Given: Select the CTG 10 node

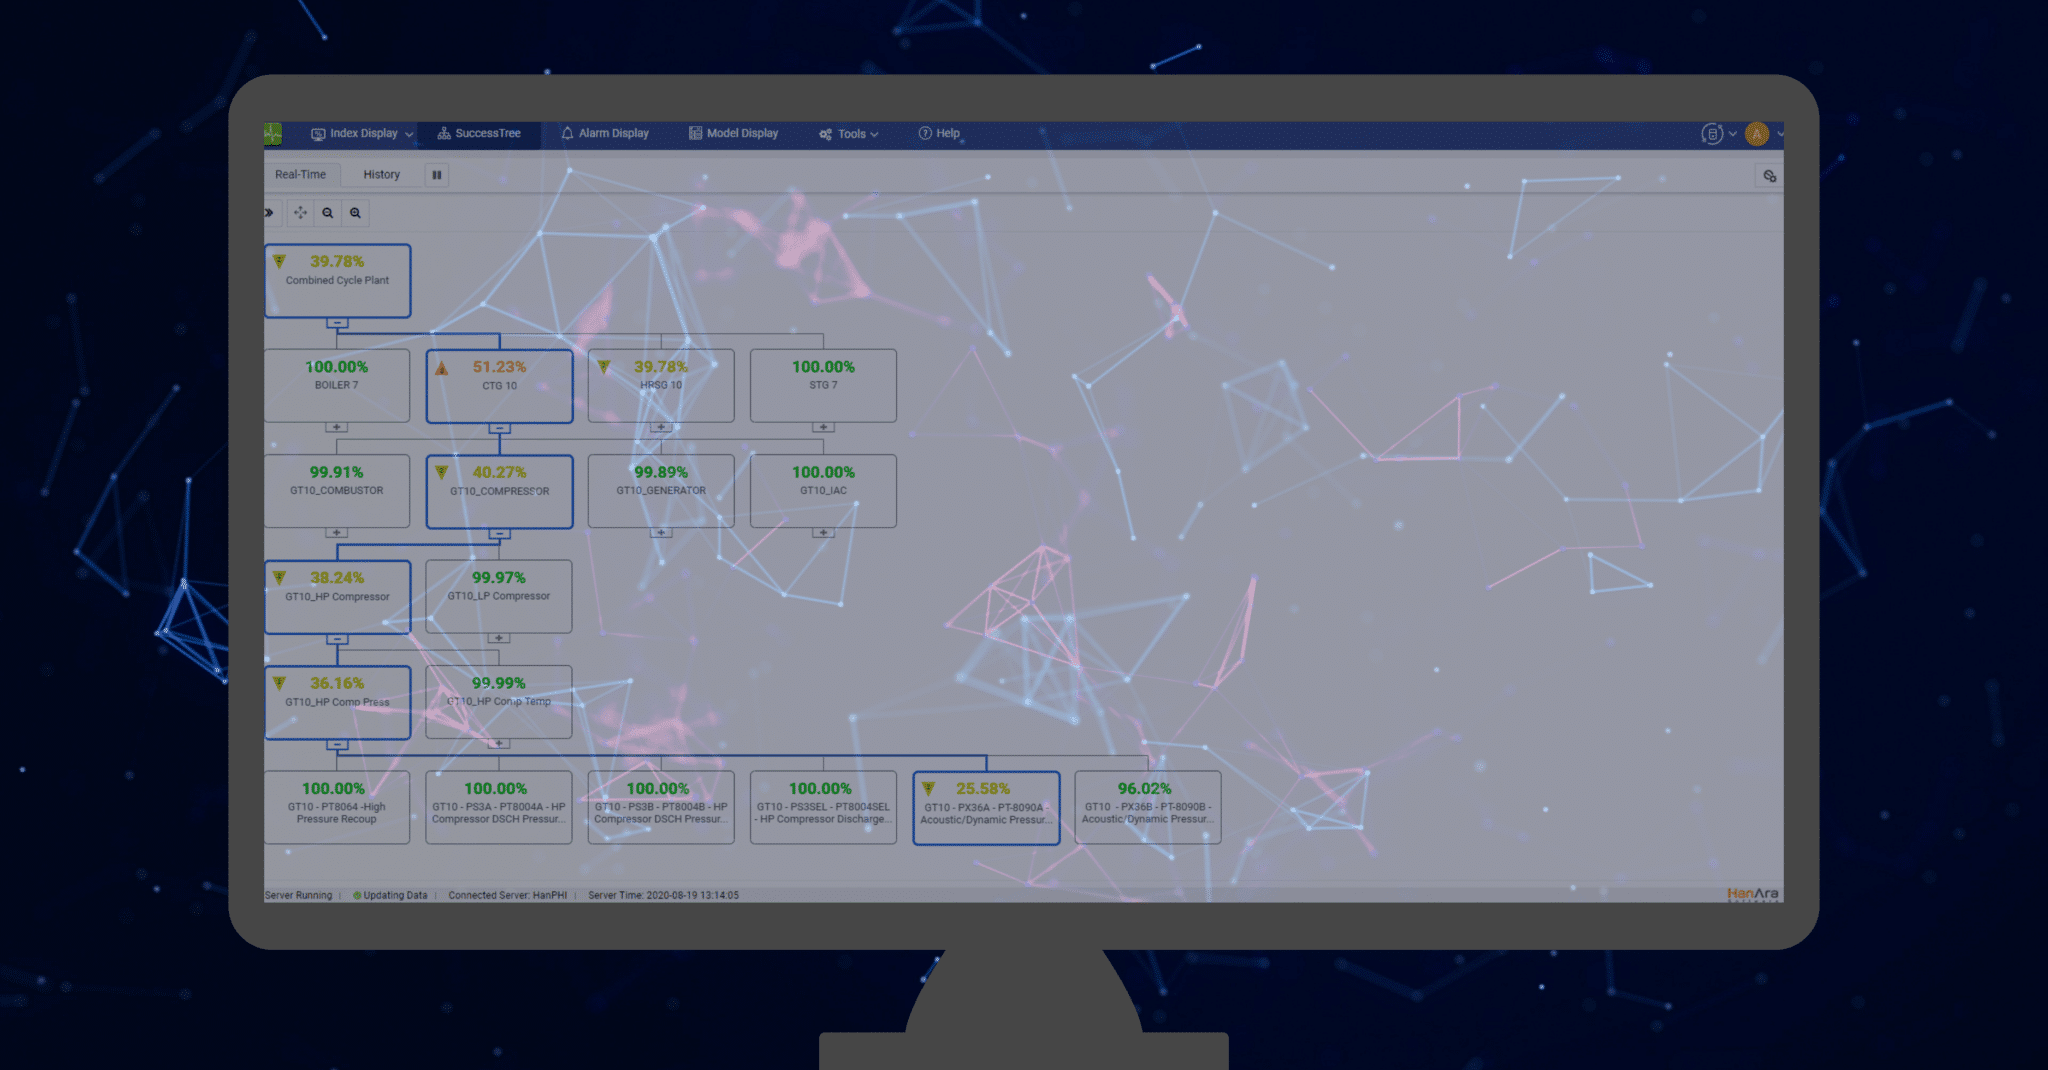Looking at the screenshot, I should (x=499, y=386).
